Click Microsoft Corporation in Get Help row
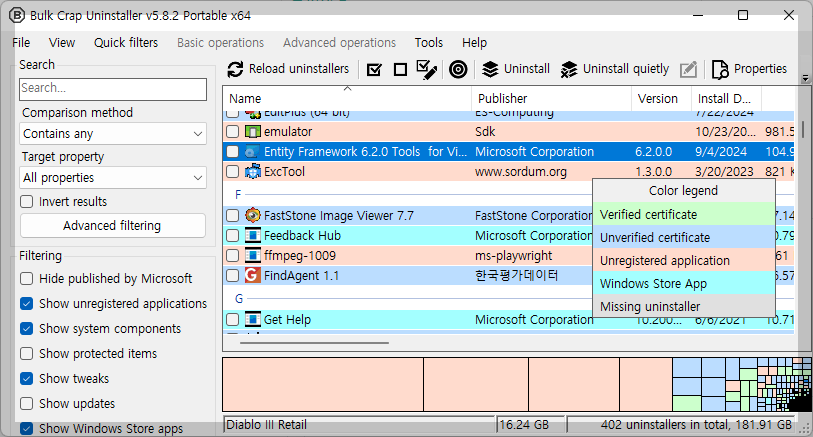813x437 pixels. 534,319
